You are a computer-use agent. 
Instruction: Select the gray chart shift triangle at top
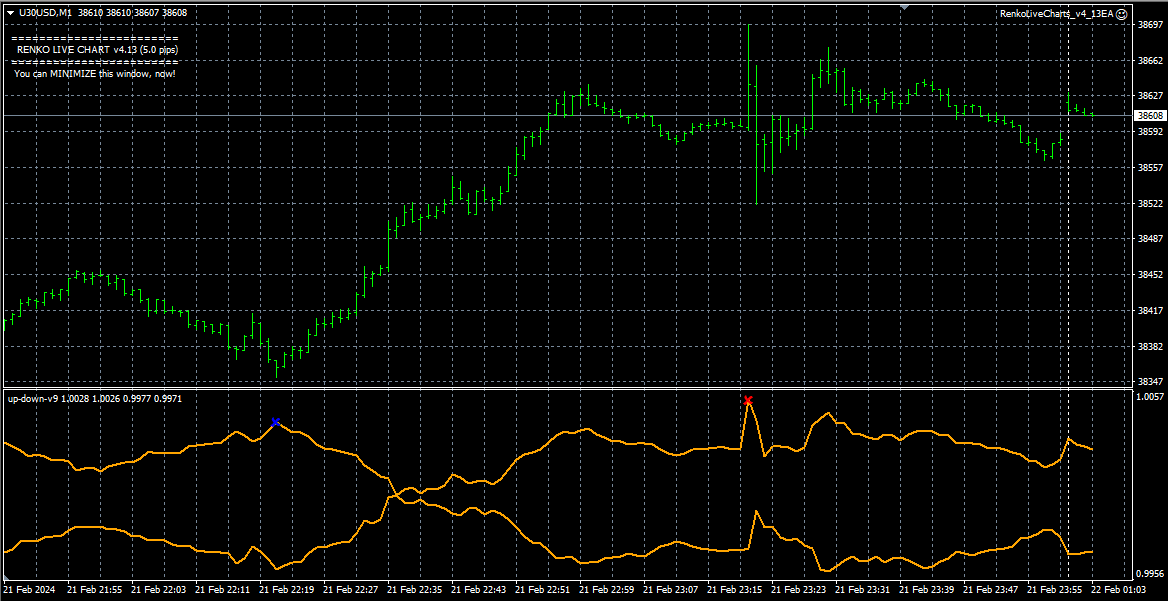[x=905, y=7]
